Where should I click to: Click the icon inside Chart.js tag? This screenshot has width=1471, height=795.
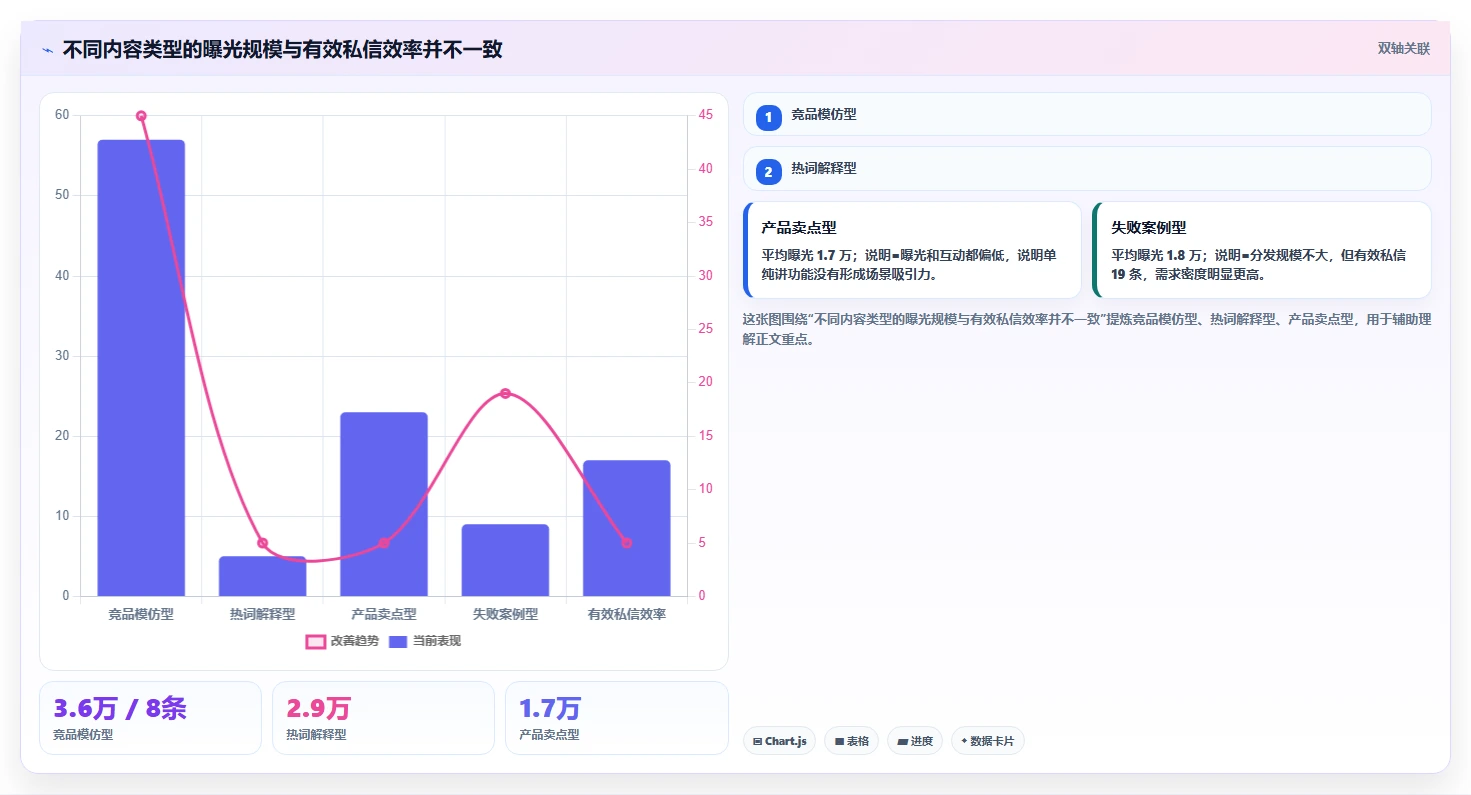[757, 742]
